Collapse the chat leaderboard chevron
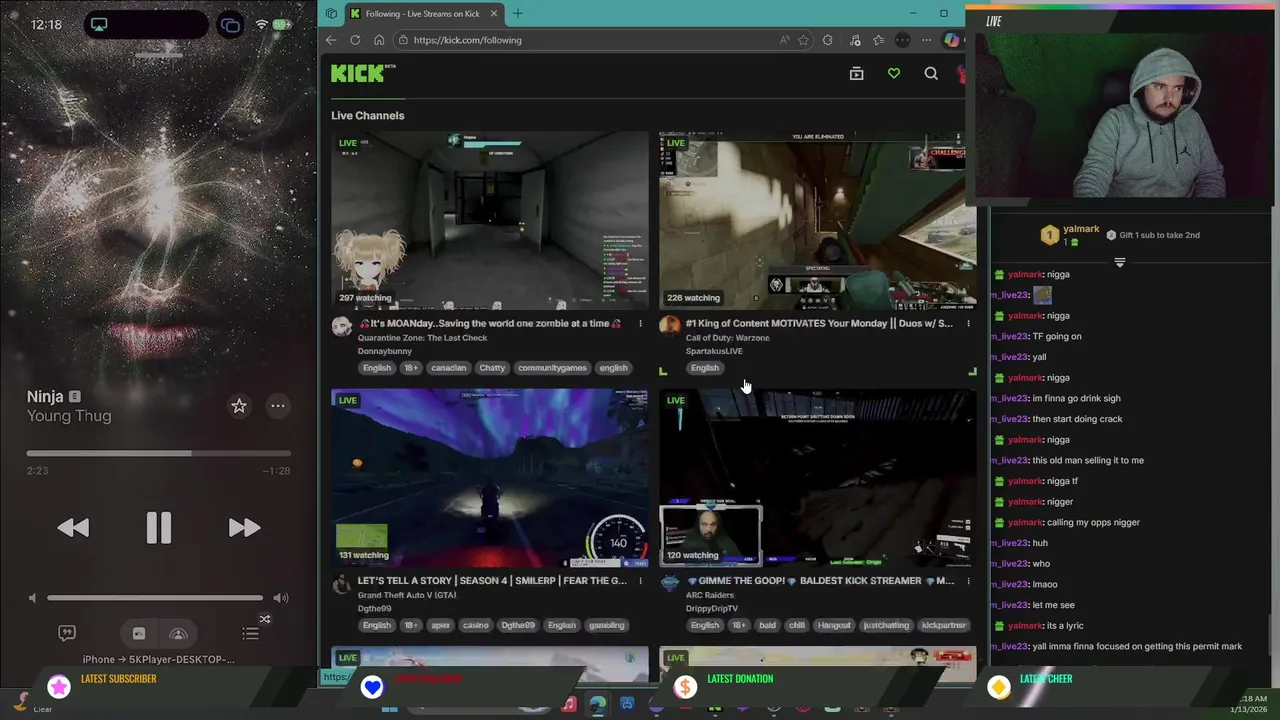This screenshot has height=720, width=1280. tap(1120, 263)
